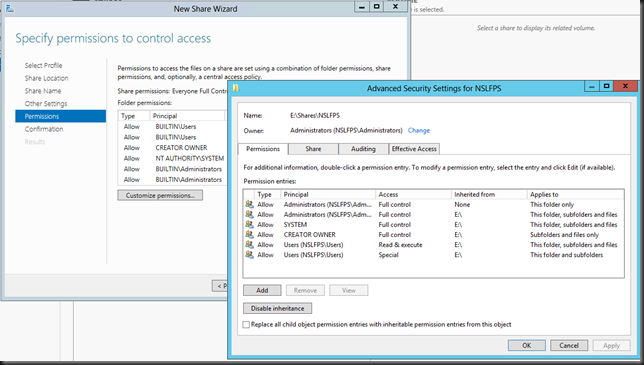This screenshot has width=644, height=365.
Task: Select NT AUTHORITY\SYSTEM row in wizard
Action: pos(172,158)
